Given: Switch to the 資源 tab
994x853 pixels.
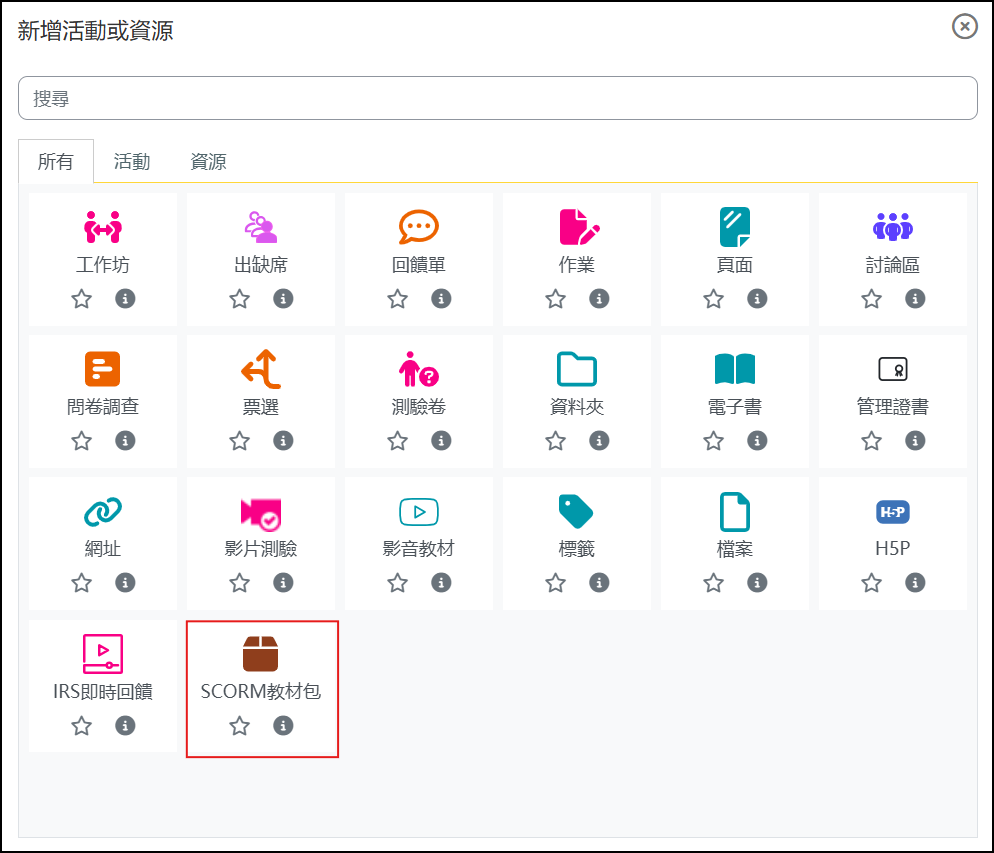Looking at the screenshot, I should [208, 162].
